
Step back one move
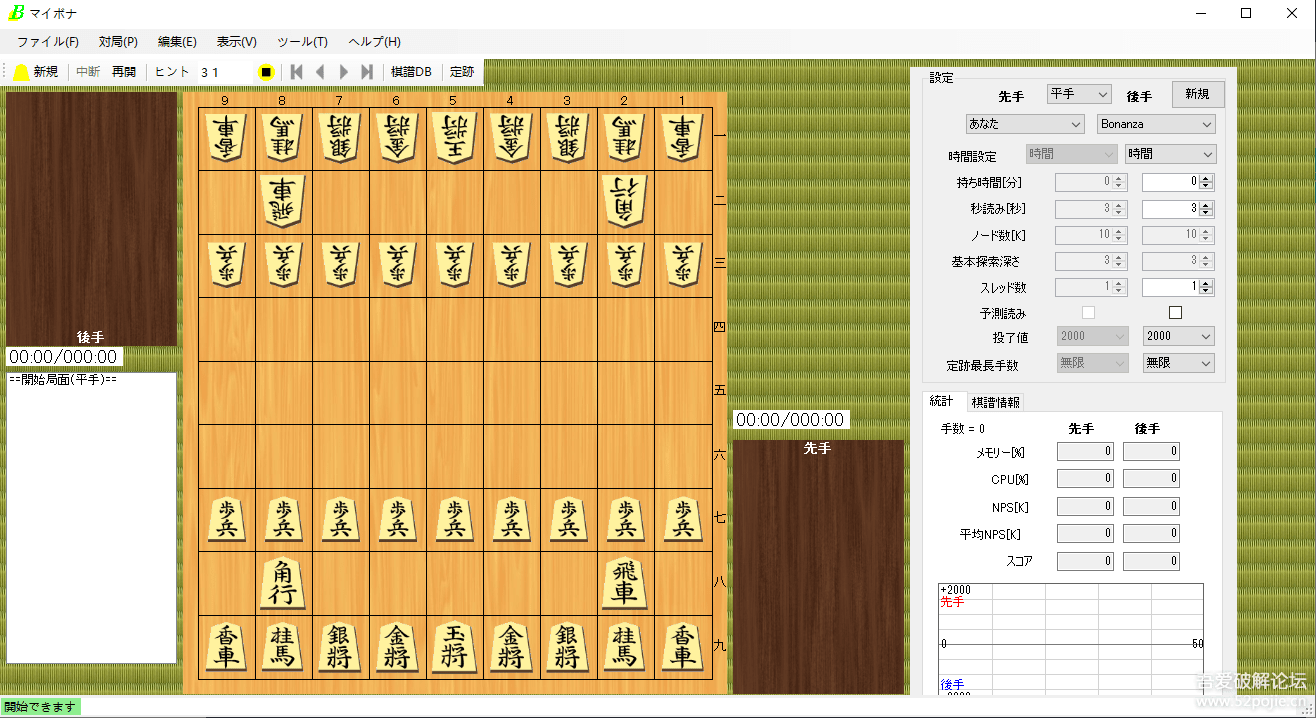coord(320,72)
